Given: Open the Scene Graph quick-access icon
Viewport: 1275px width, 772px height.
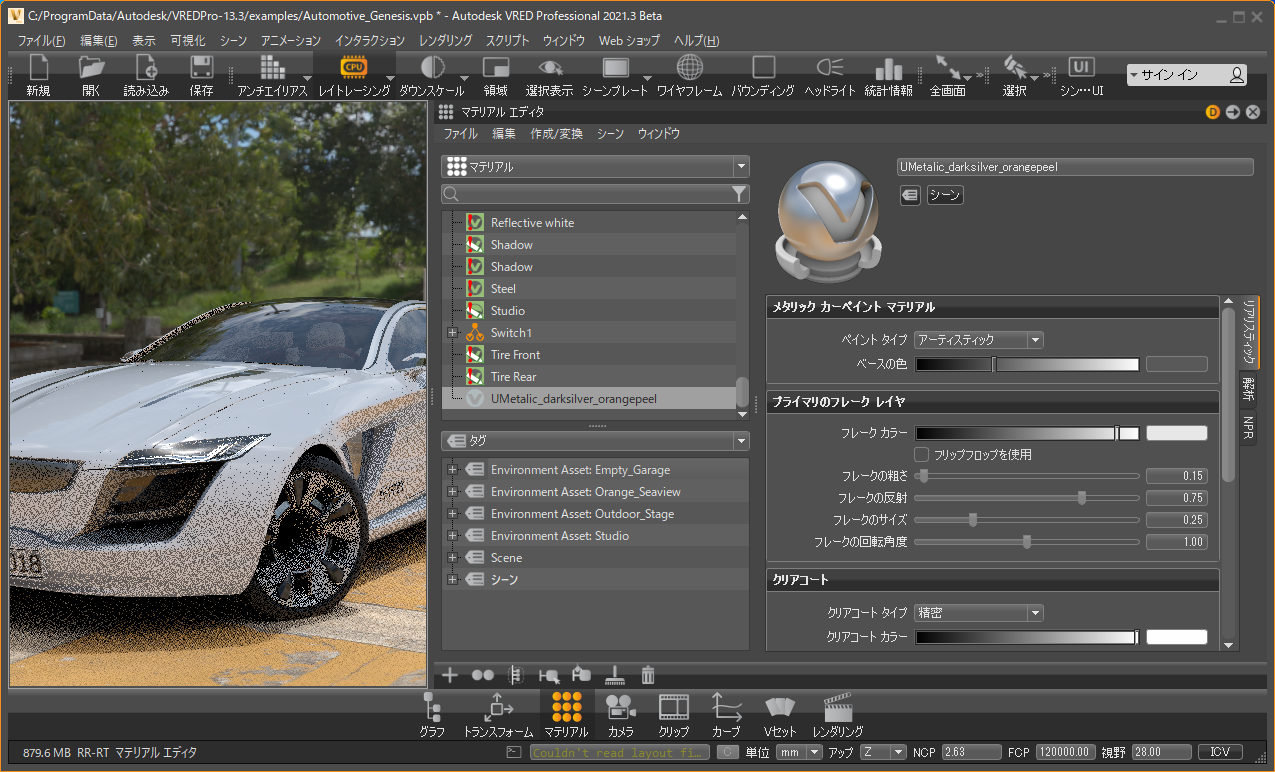Looking at the screenshot, I should point(432,708).
